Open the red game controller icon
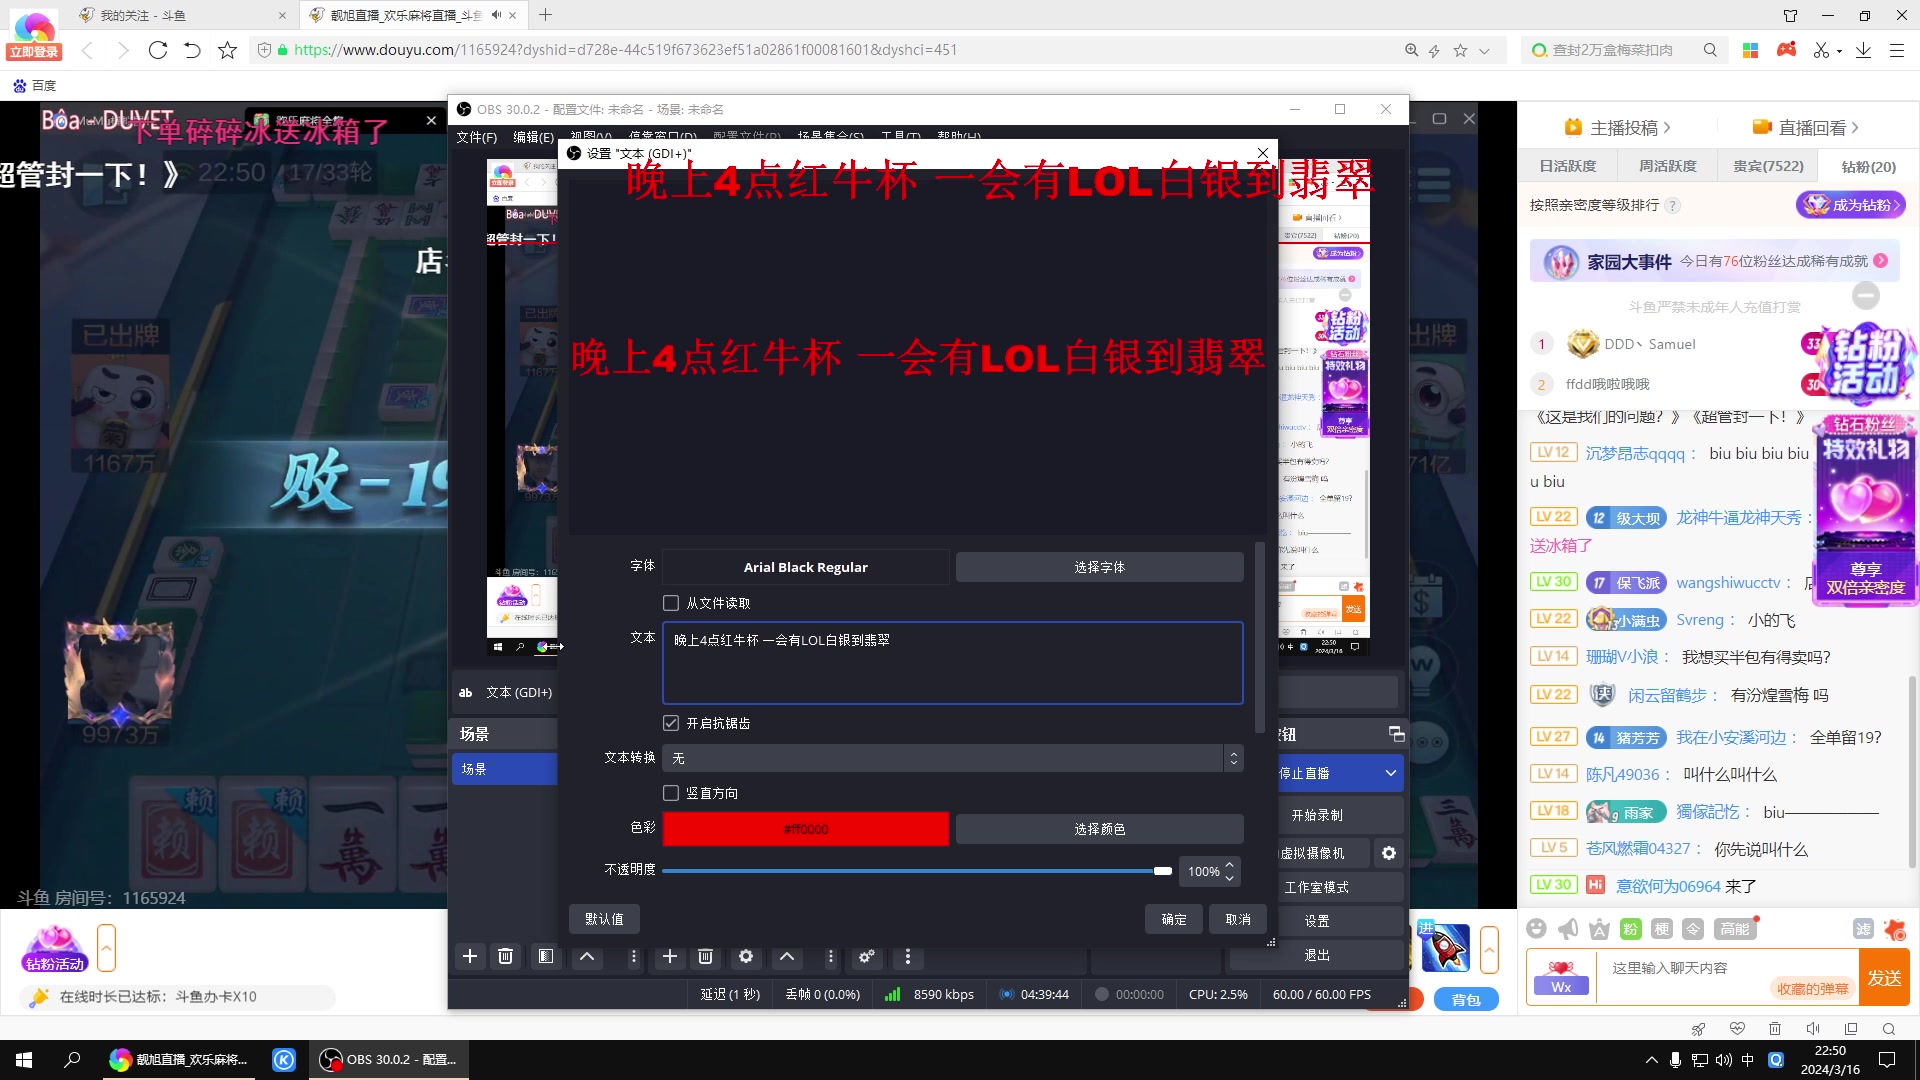This screenshot has width=1920, height=1080. [1786, 50]
